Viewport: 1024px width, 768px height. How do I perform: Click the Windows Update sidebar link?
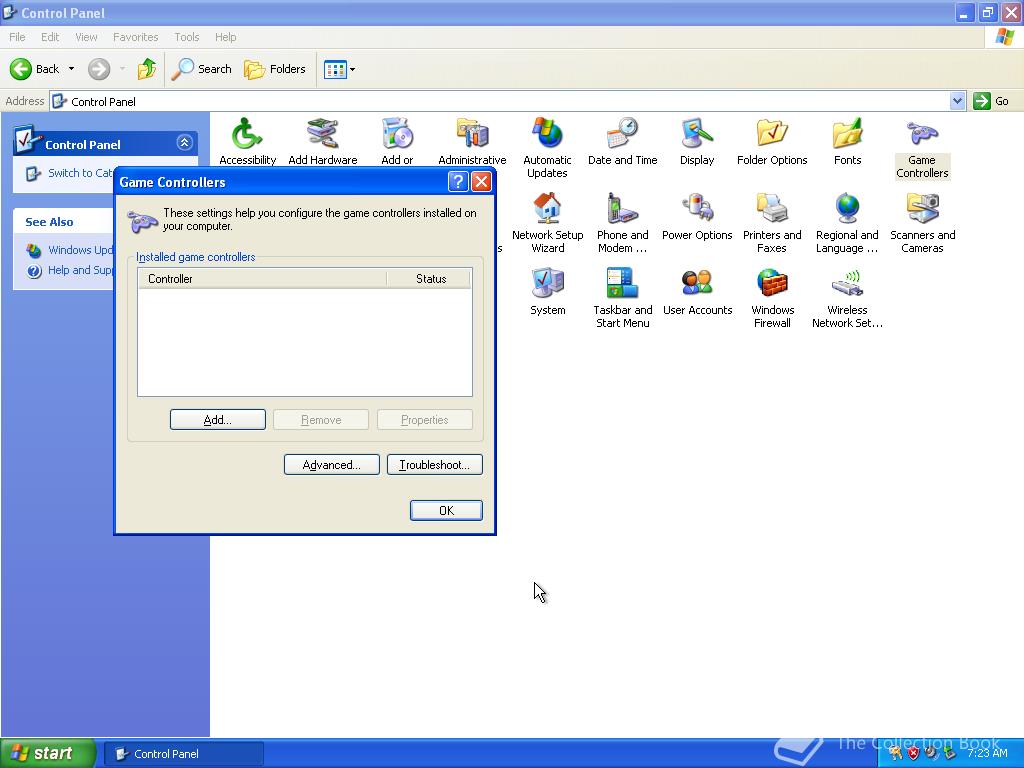click(x=80, y=250)
